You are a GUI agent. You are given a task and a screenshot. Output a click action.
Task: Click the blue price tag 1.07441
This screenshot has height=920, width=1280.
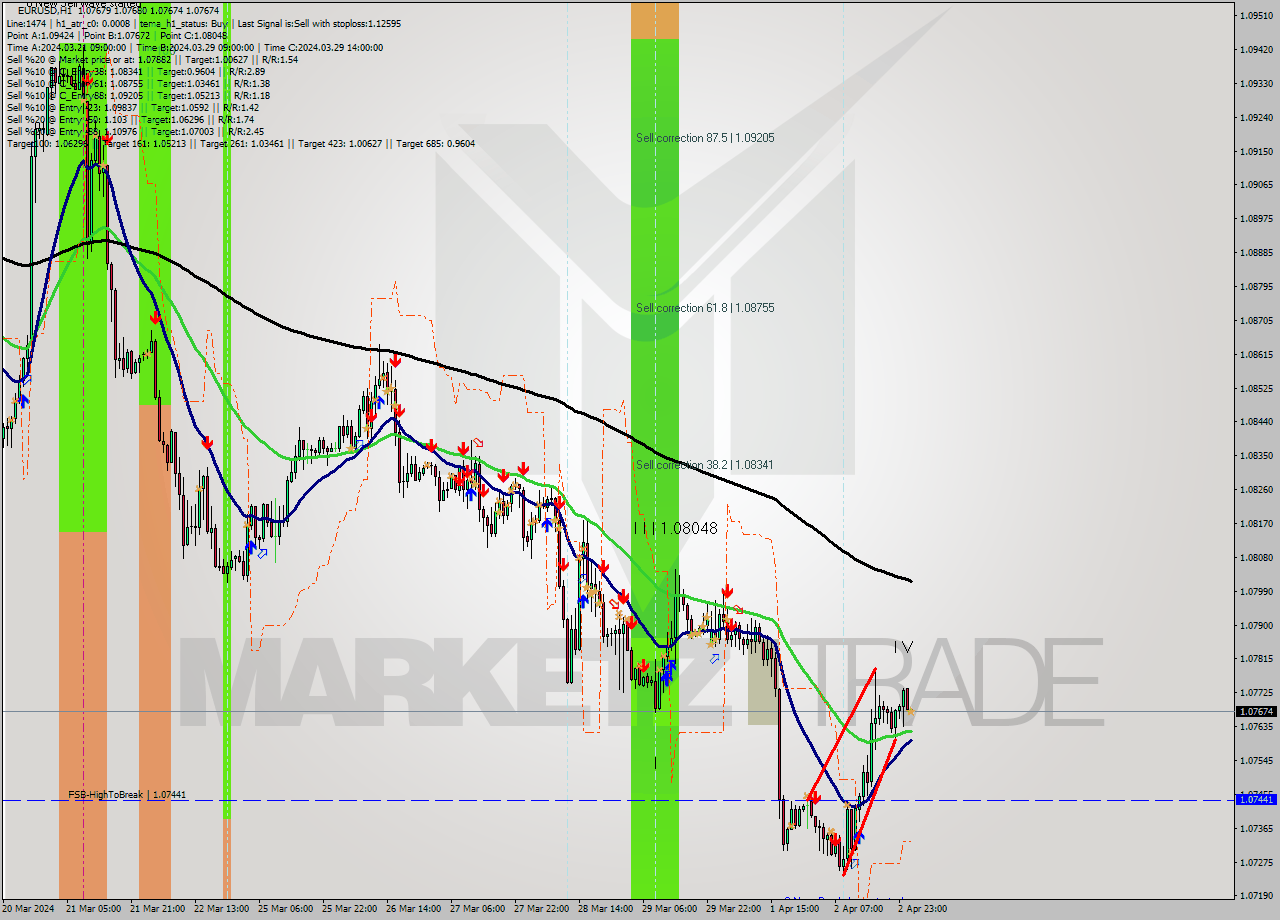(1257, 799)
